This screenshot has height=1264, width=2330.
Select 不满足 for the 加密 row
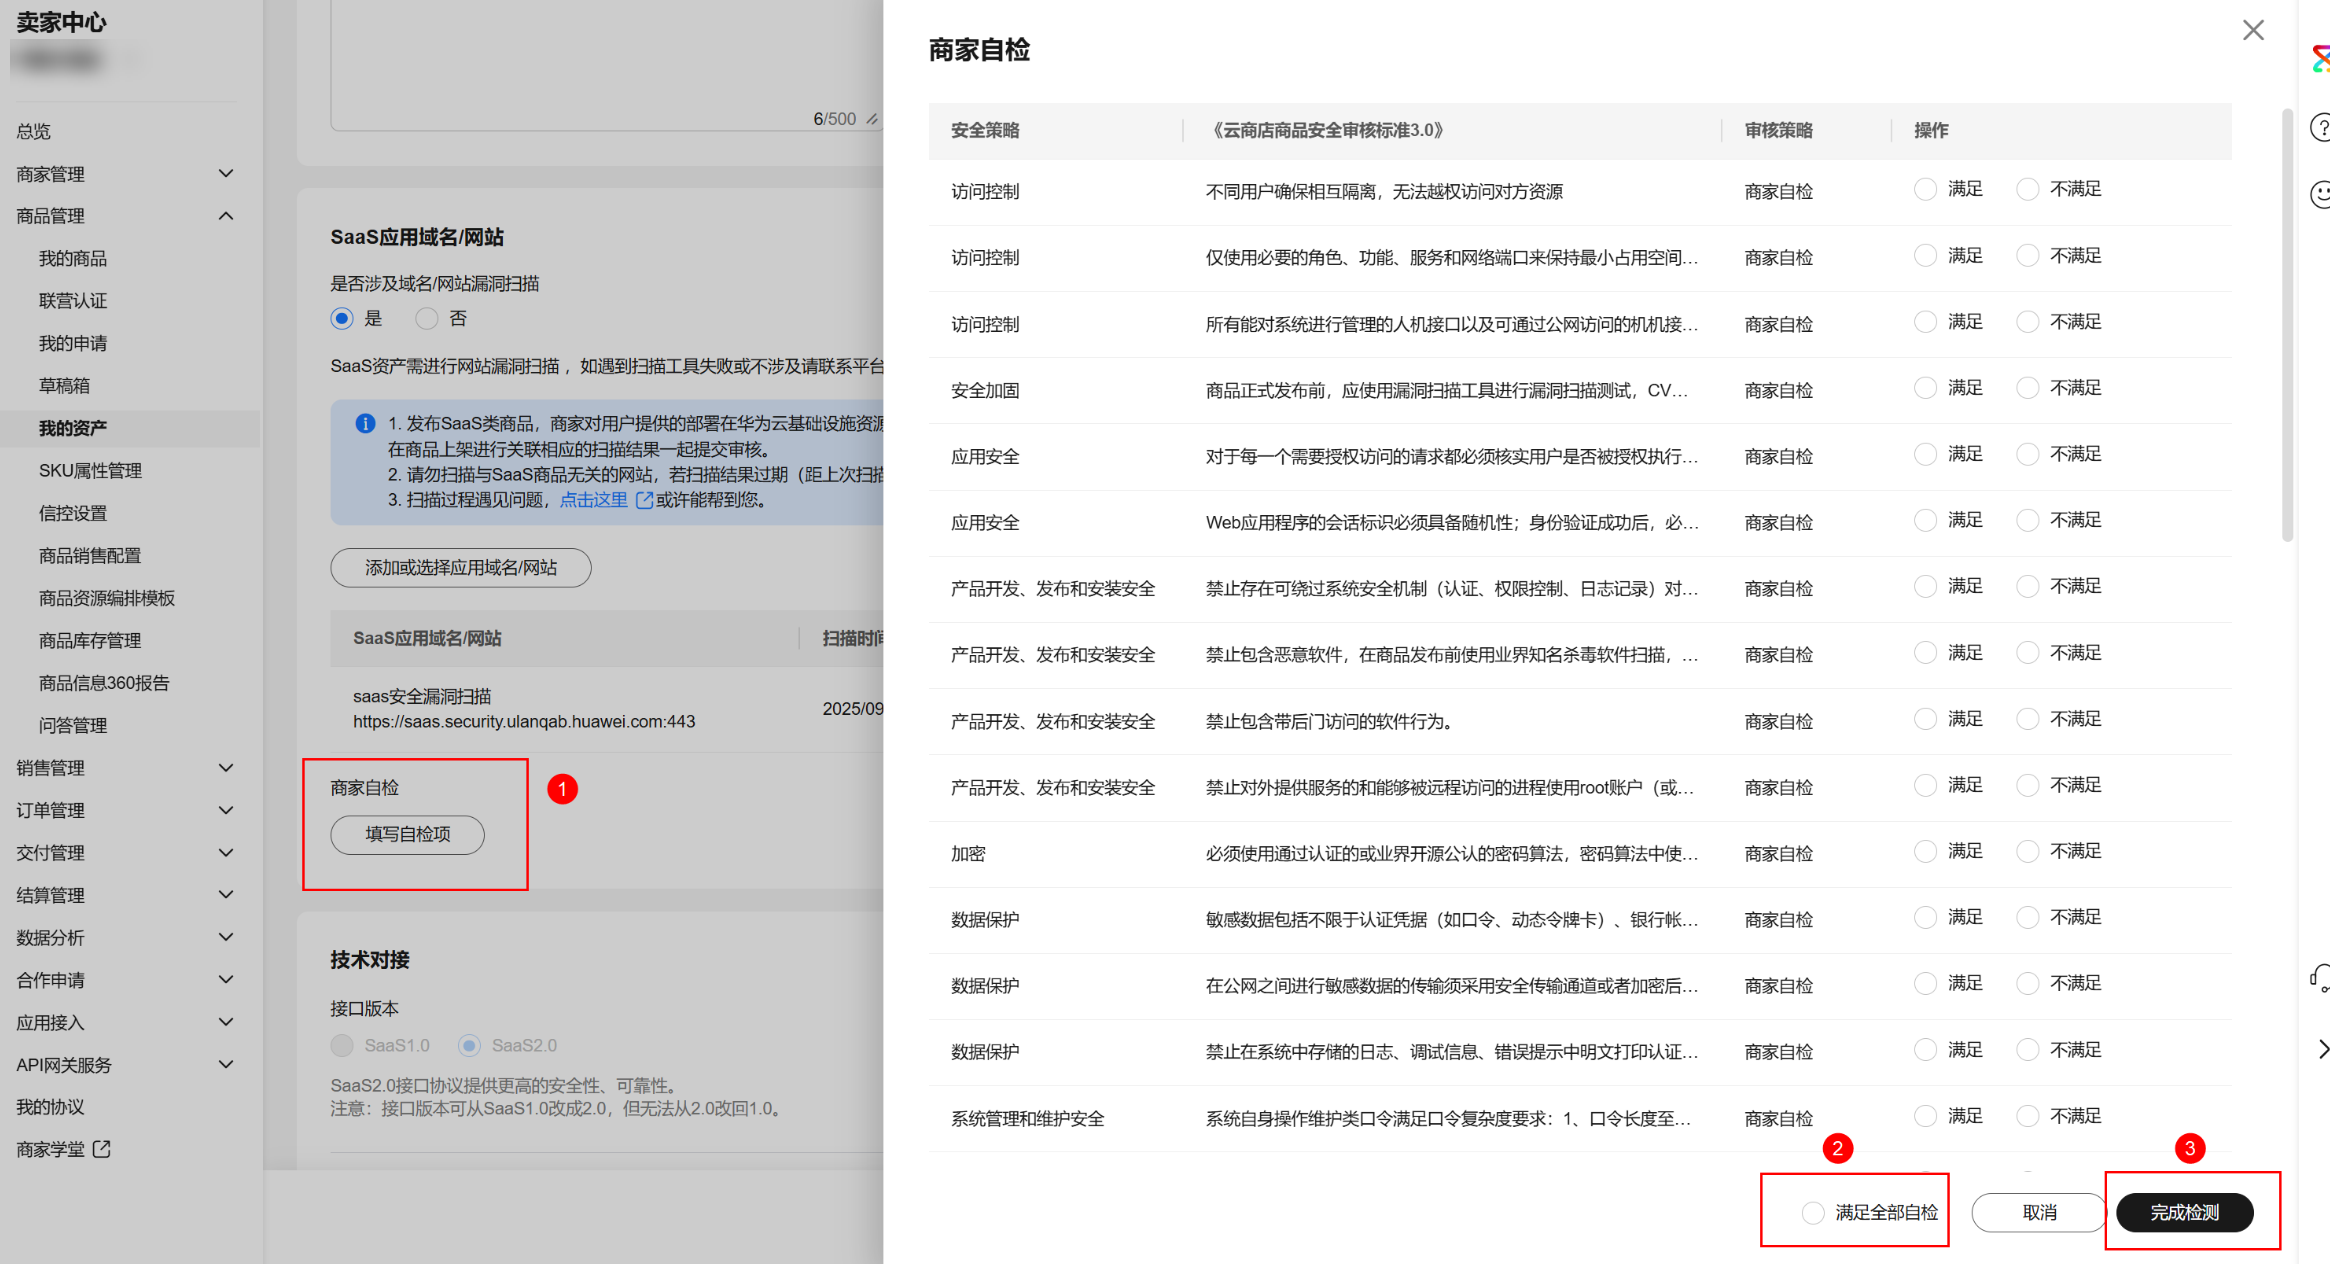click(x=2027, y=851)
